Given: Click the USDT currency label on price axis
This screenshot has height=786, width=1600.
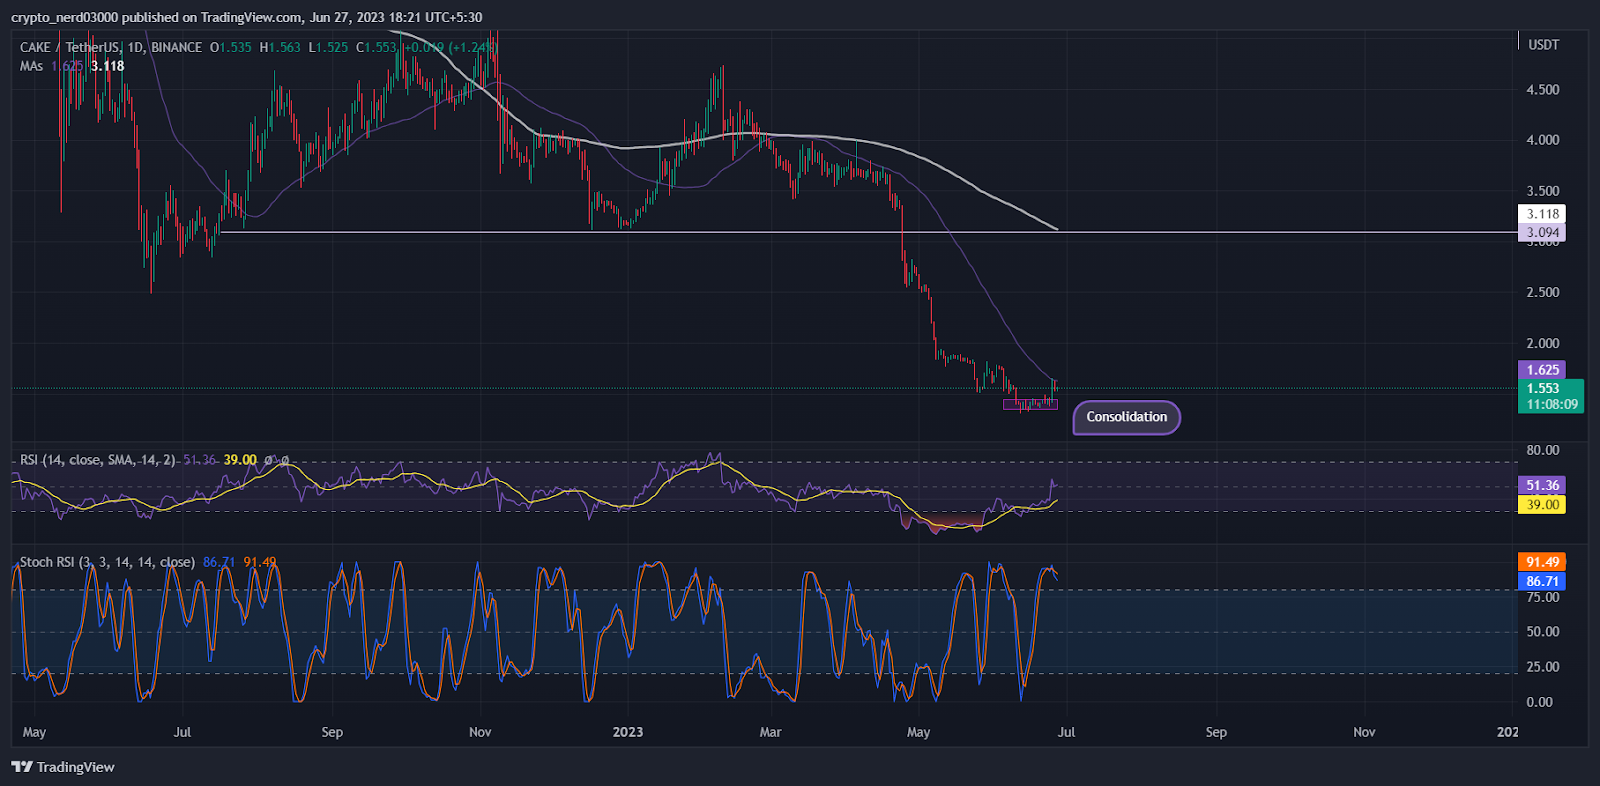Looking at the screenshot, I should 1543,45.
